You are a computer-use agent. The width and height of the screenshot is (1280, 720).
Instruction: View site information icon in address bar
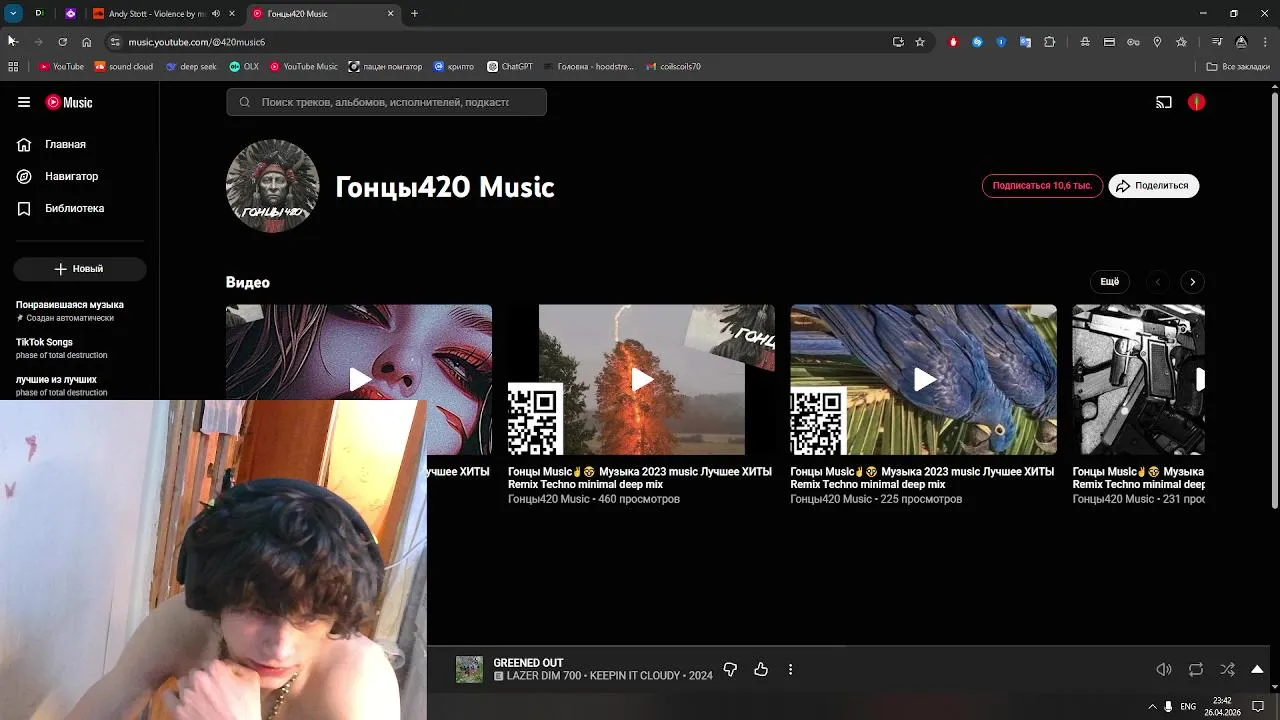pos(115,42)
